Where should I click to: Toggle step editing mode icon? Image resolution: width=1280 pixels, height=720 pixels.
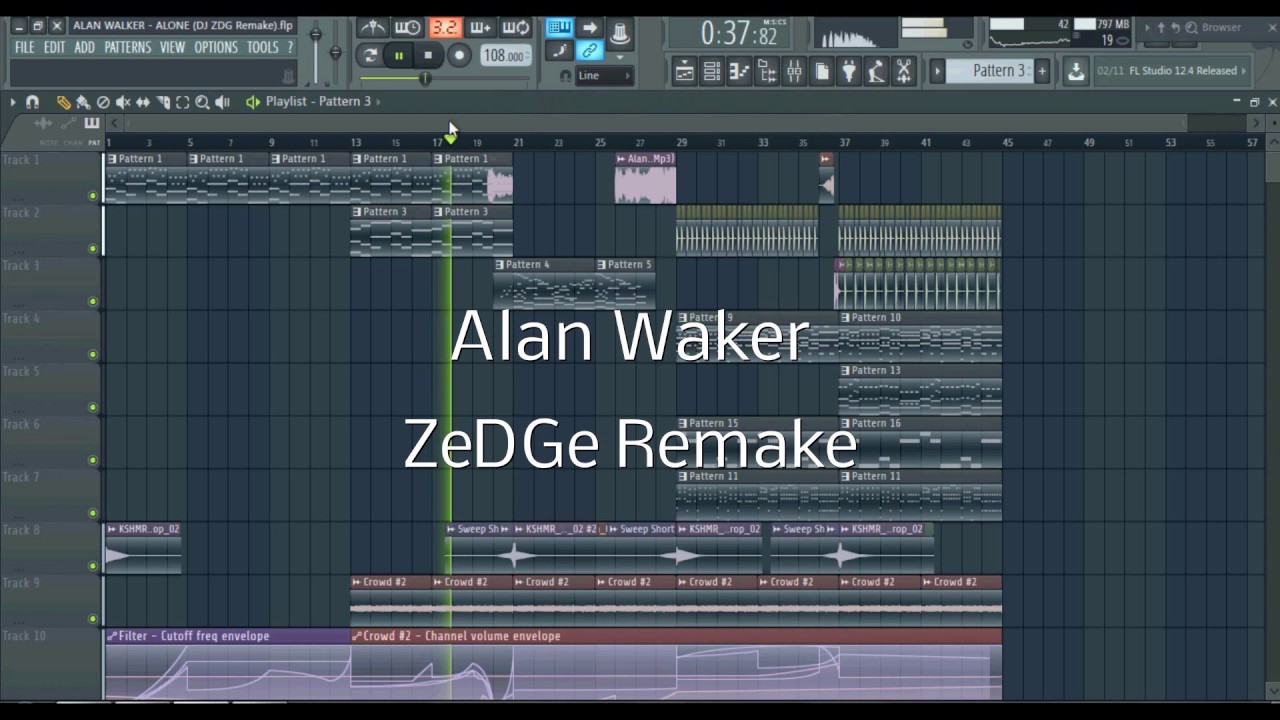pos(559,51)
